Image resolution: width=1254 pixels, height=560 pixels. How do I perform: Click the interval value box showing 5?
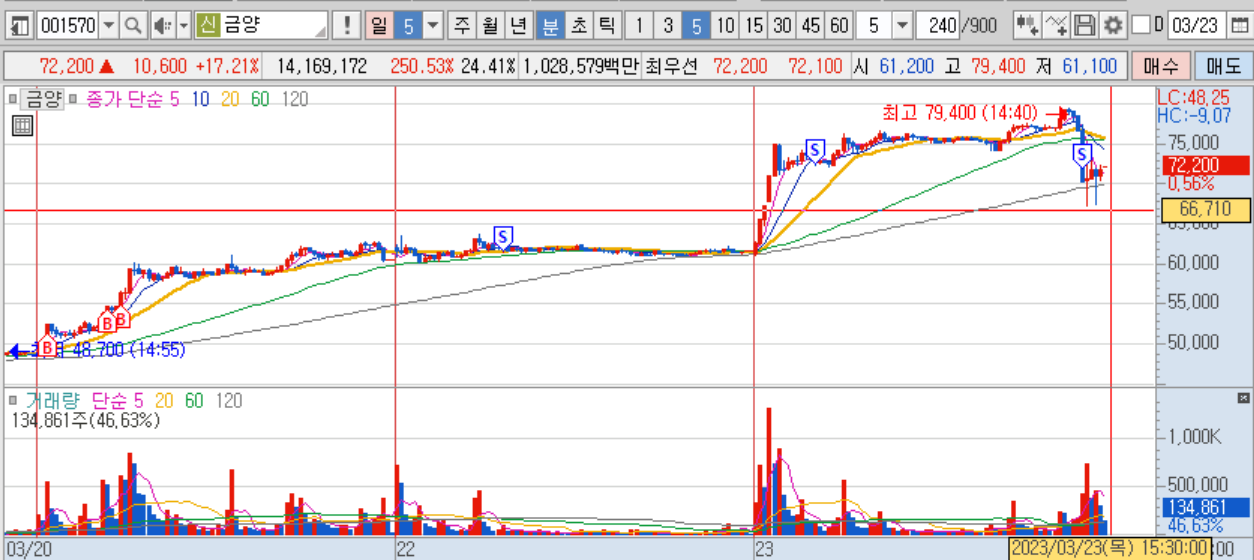click(874, 25)
